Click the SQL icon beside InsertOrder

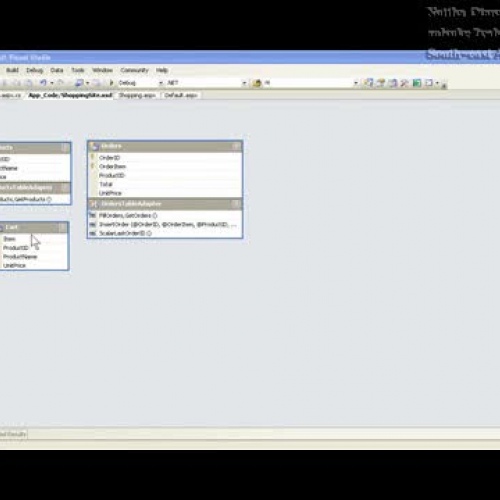[93, 225]
